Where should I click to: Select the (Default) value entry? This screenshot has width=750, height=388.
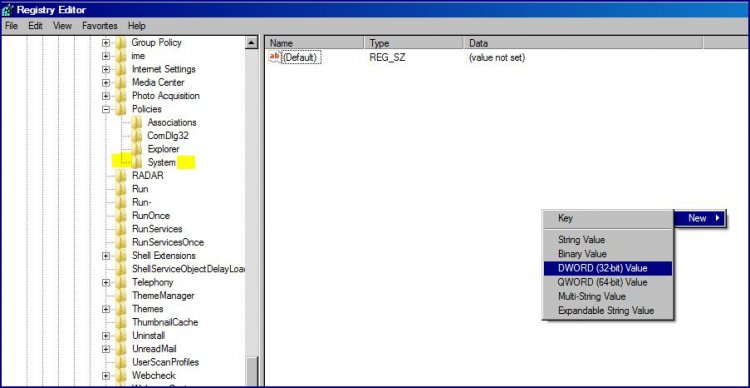click(301, 58)
